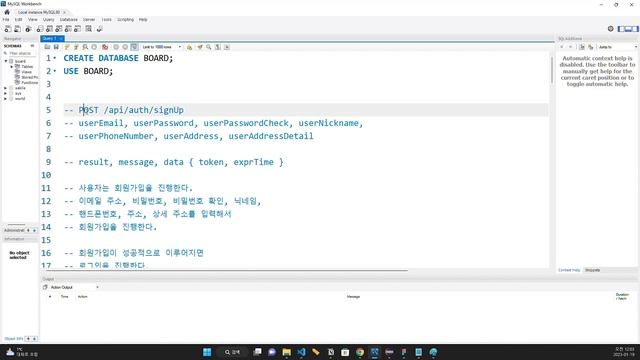Open the Scripting menu
Screen dimensions: 640x360
tap(125, 20)
